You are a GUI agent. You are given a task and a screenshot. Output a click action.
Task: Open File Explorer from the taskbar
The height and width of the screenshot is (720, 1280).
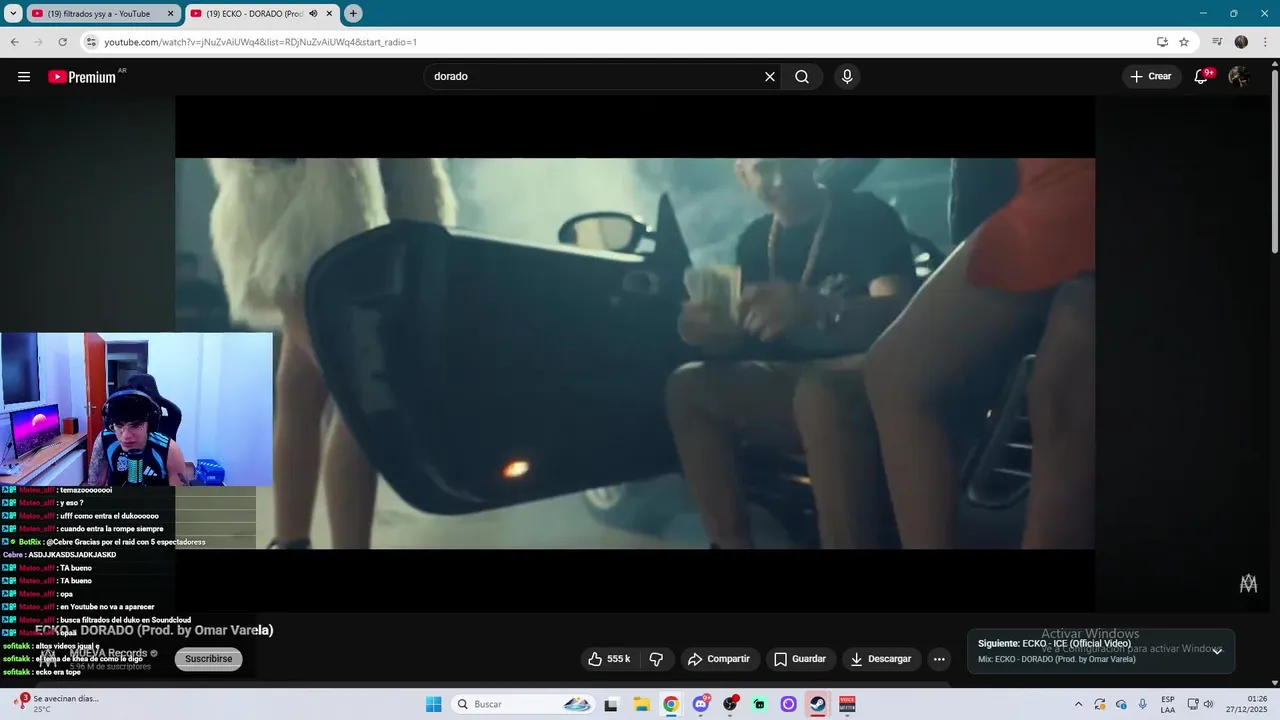pos(641,704)
